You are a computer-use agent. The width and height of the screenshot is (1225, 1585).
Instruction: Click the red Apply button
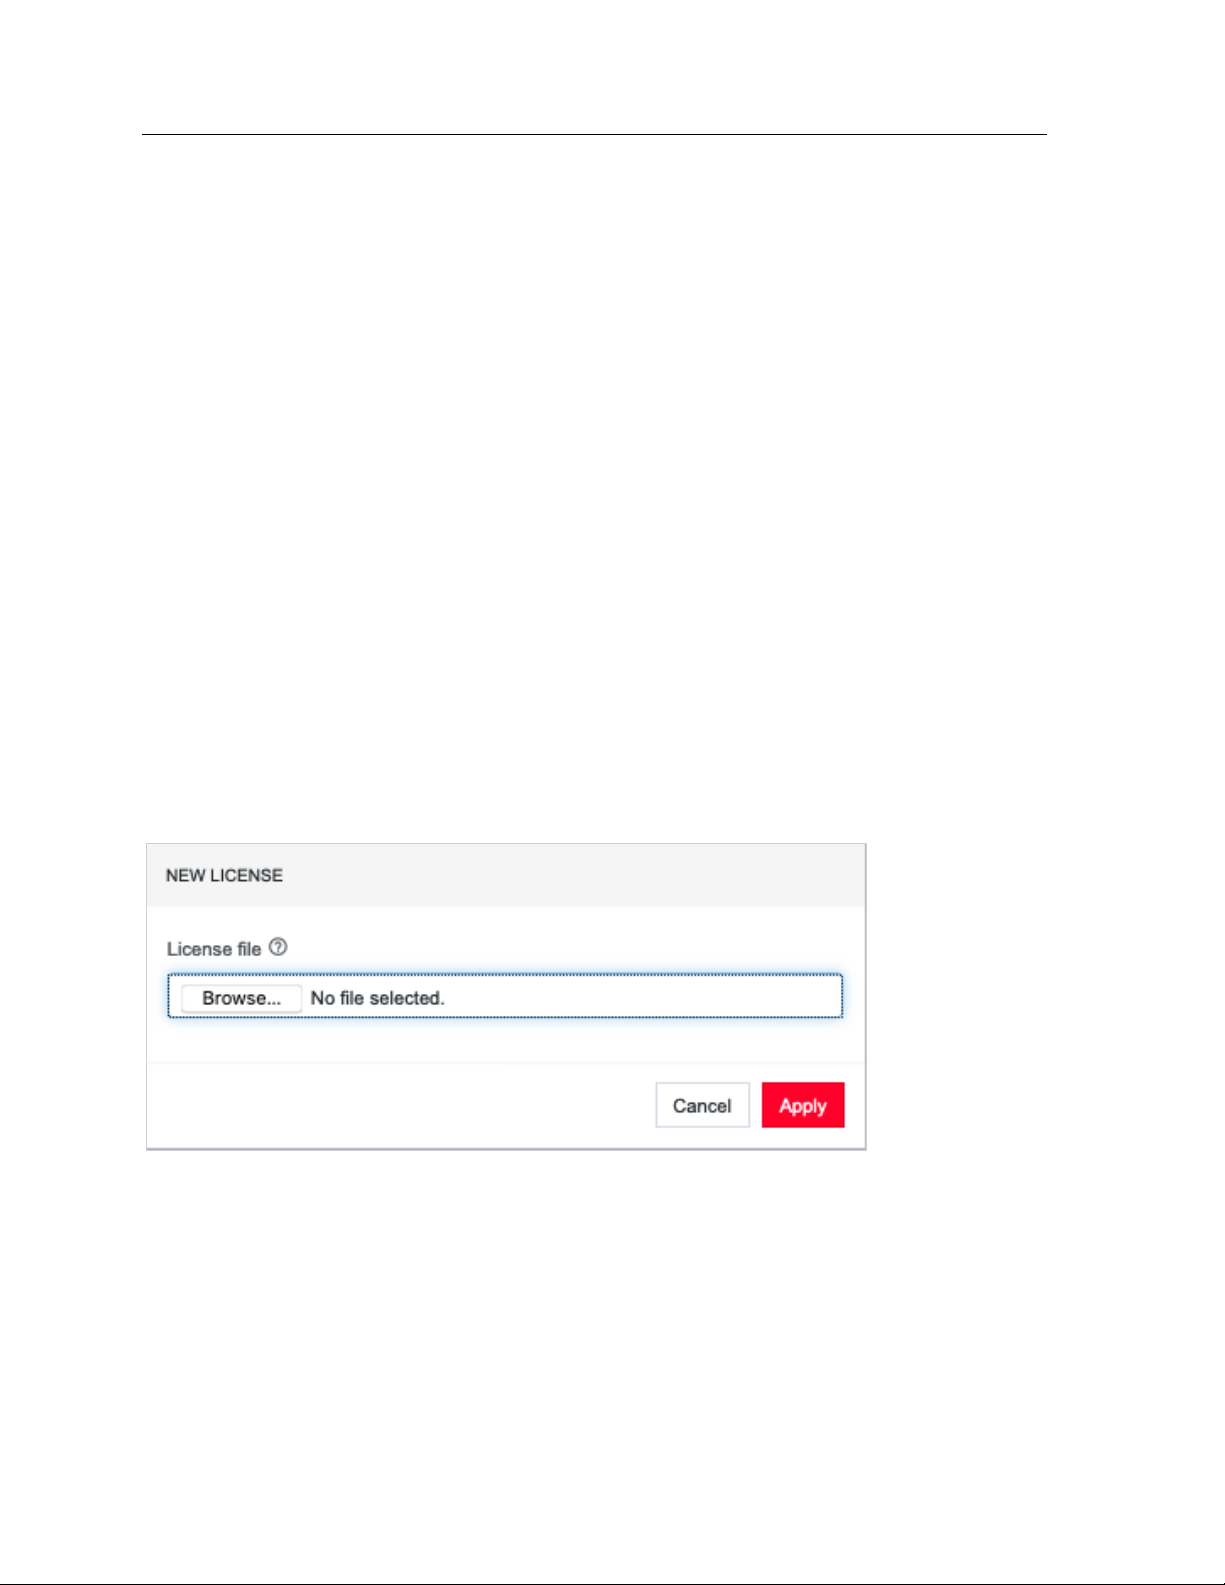coord(803,1105)
